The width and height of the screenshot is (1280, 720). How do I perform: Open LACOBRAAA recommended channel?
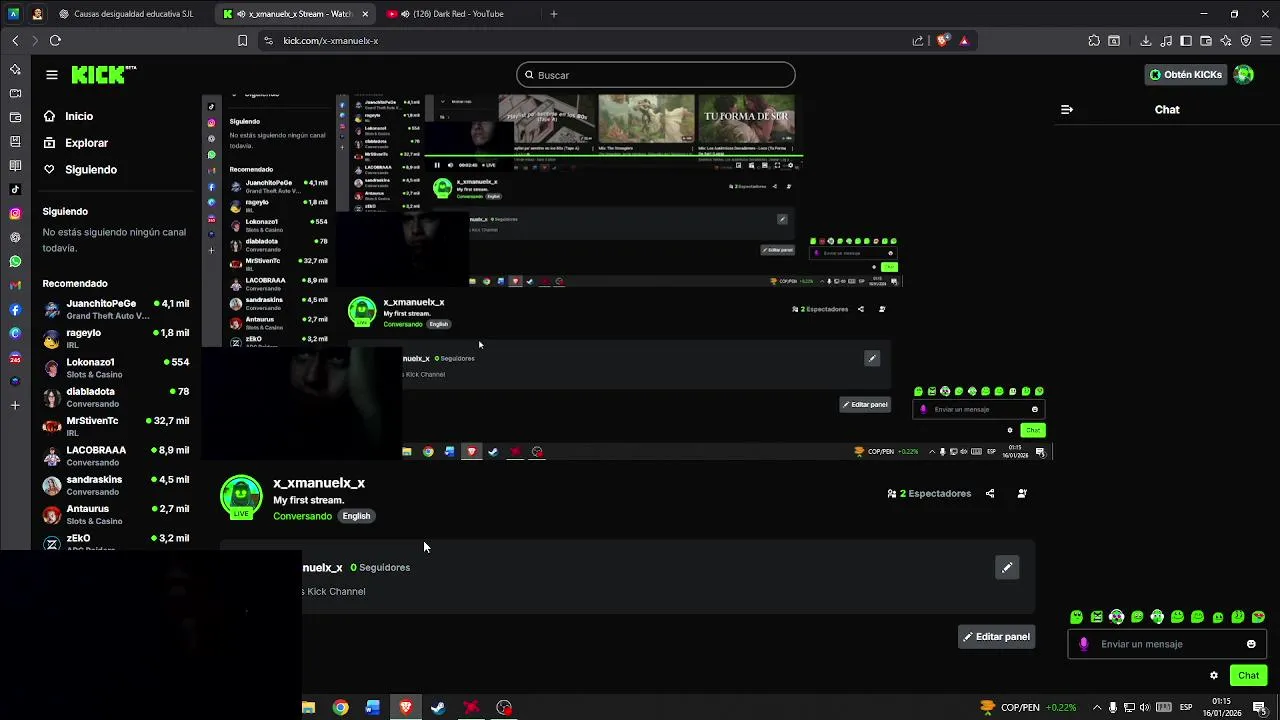116,456
